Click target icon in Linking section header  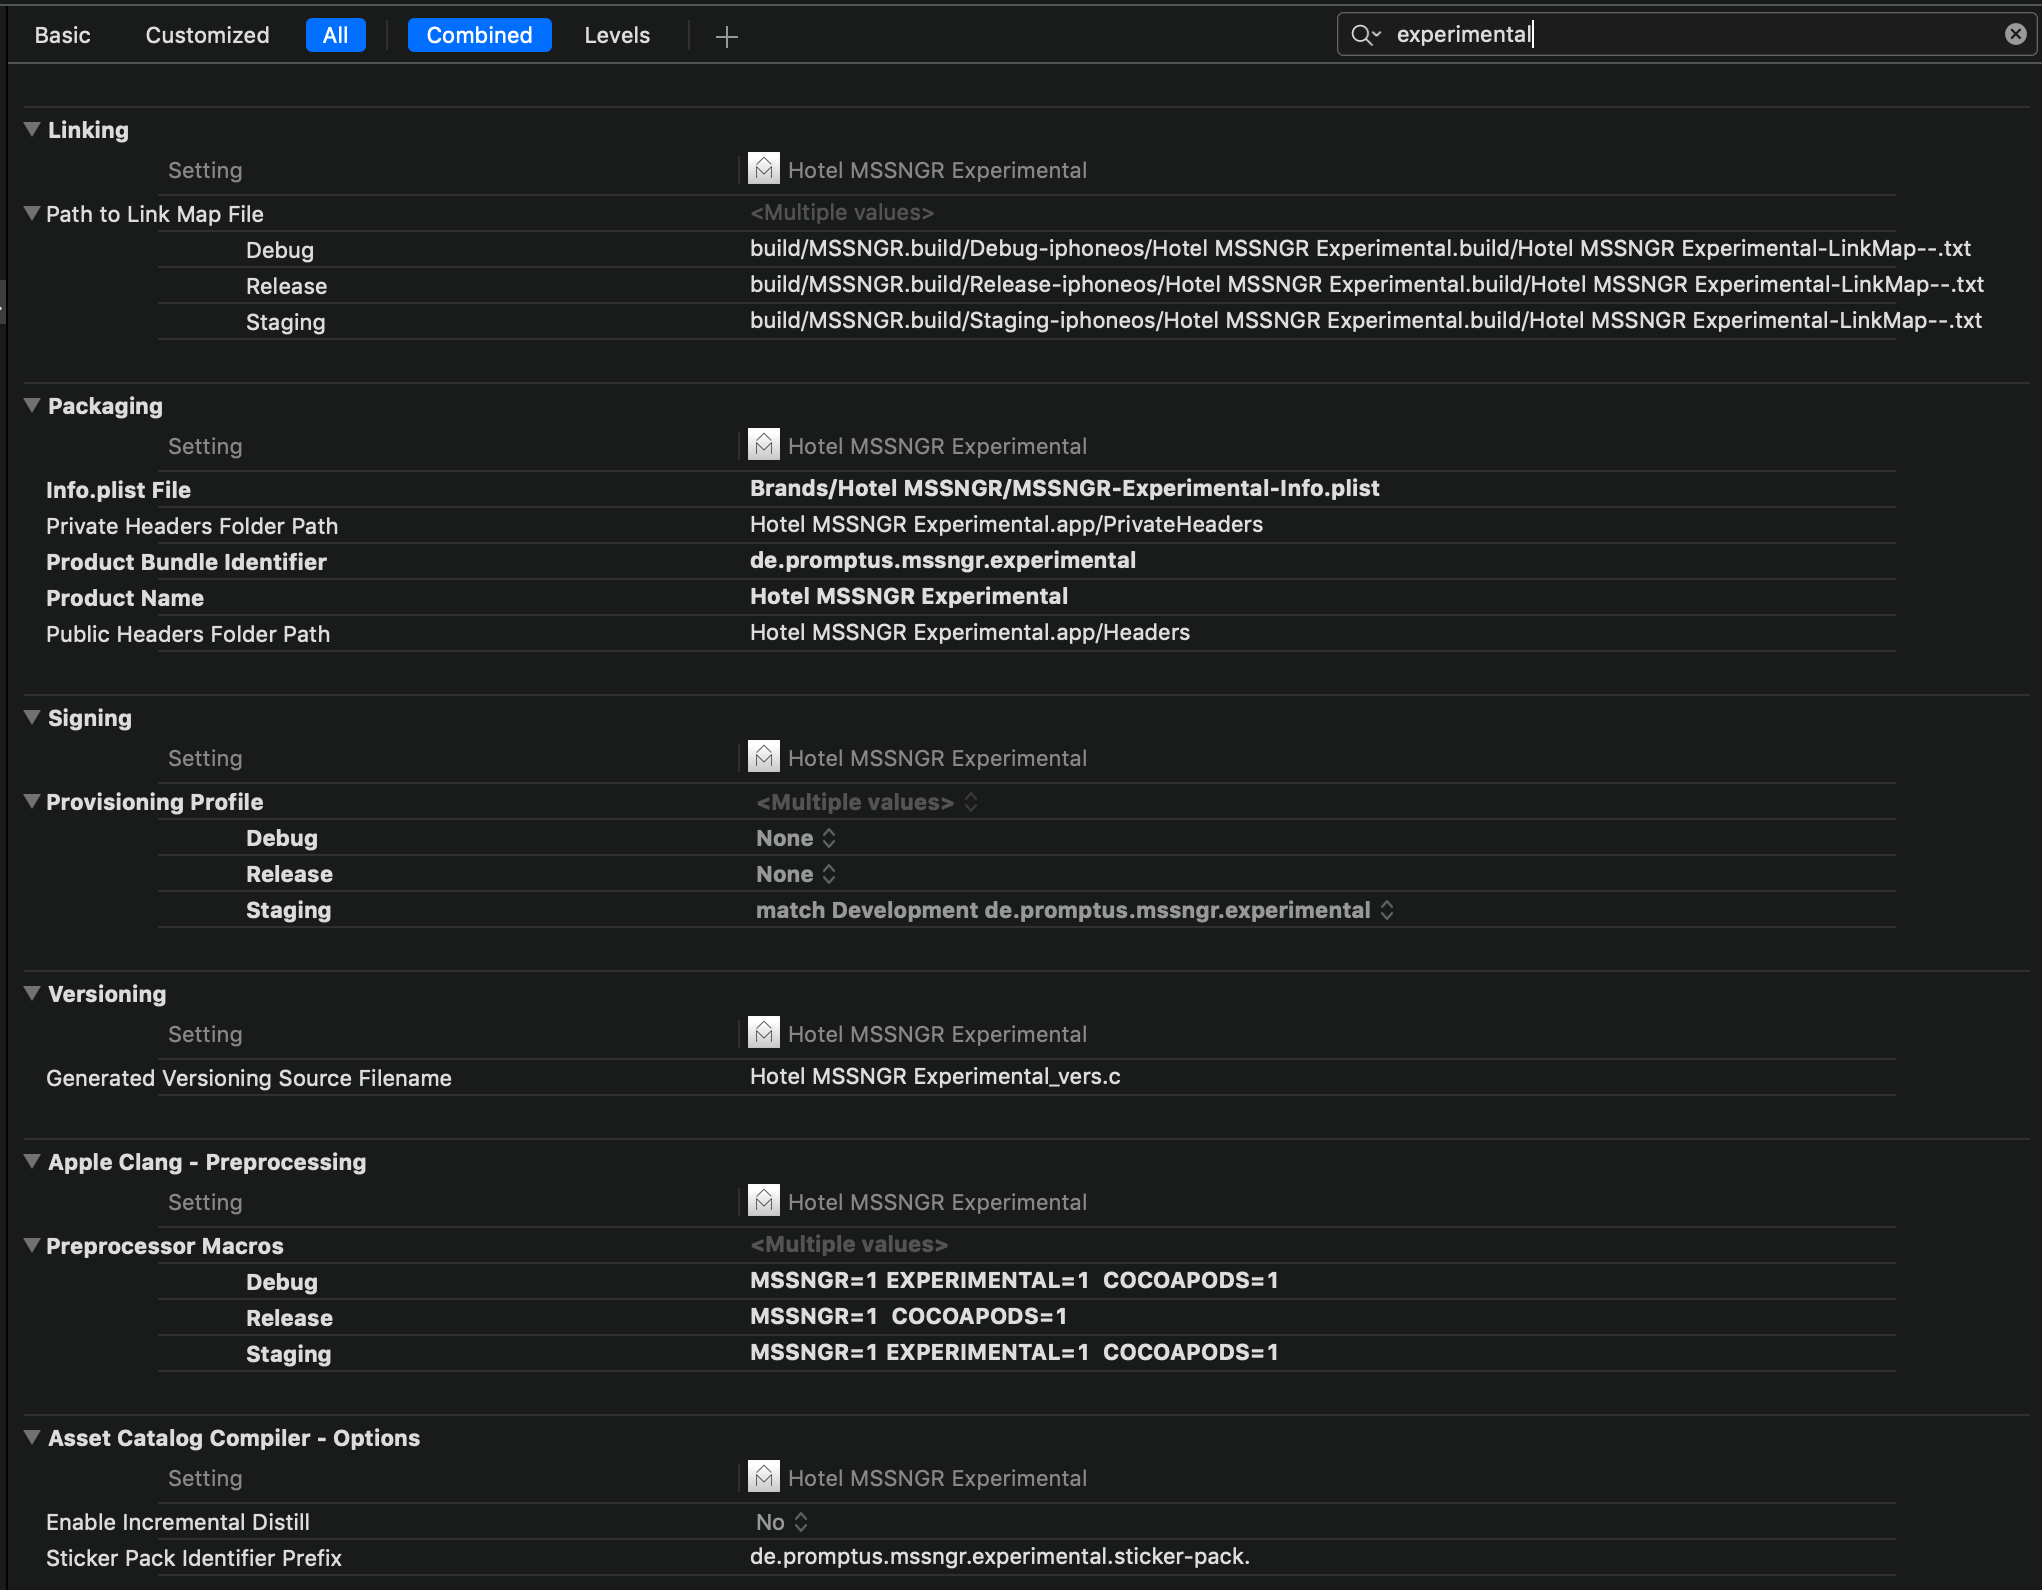(x=764, y=169)
